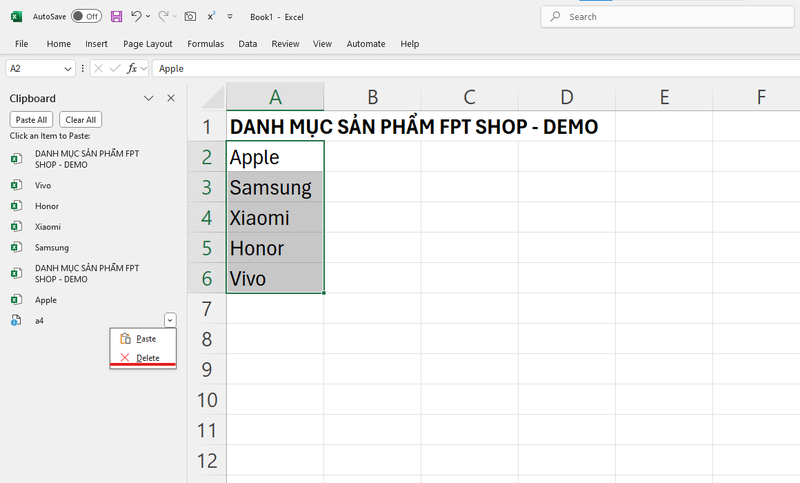Select Apple clipboard item
This screenshot has width=800, height=483.
click(x=93, y=300)
